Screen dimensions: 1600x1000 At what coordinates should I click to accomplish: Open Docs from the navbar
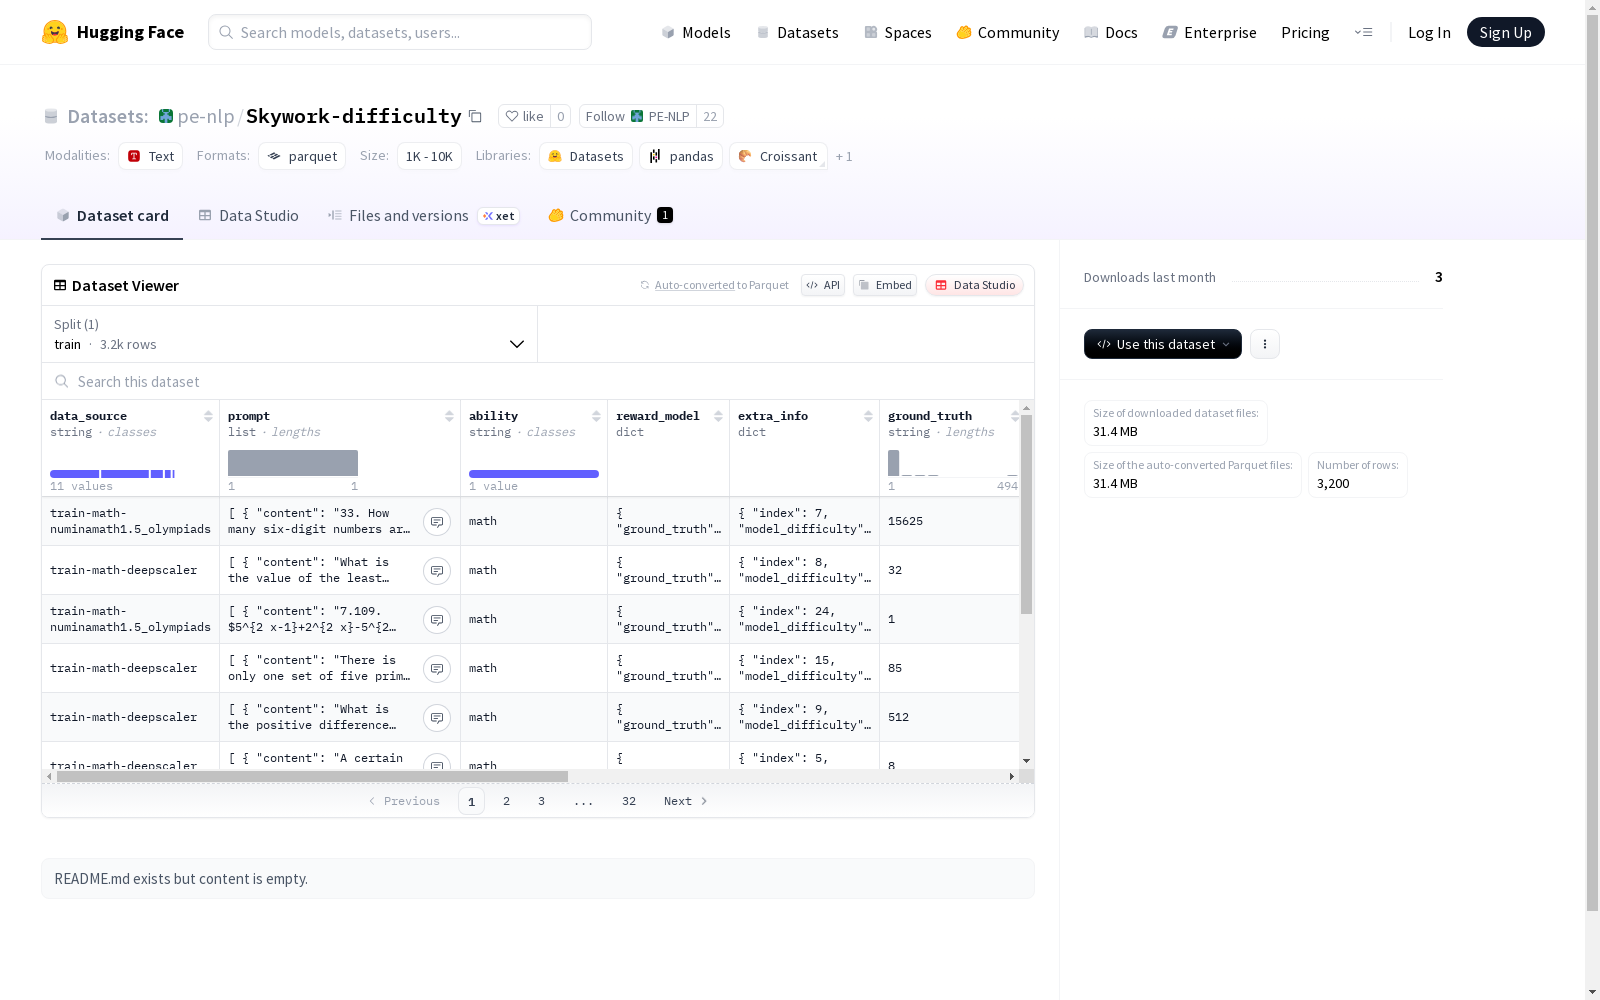tap(1110, 32)
